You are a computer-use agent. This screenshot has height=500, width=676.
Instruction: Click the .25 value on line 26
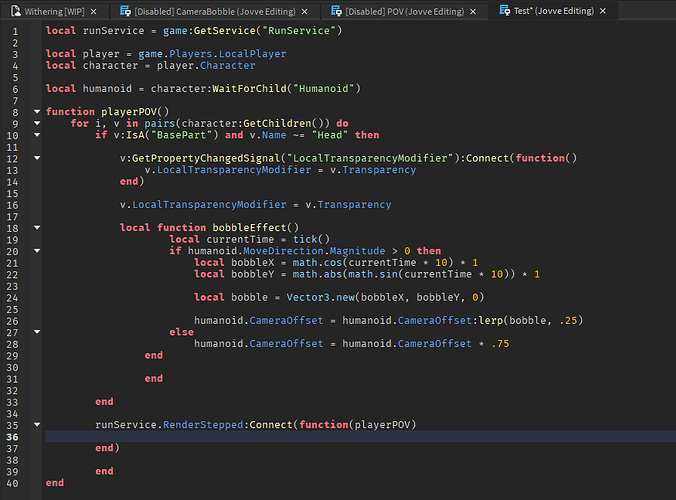click(x=568, y=321)
